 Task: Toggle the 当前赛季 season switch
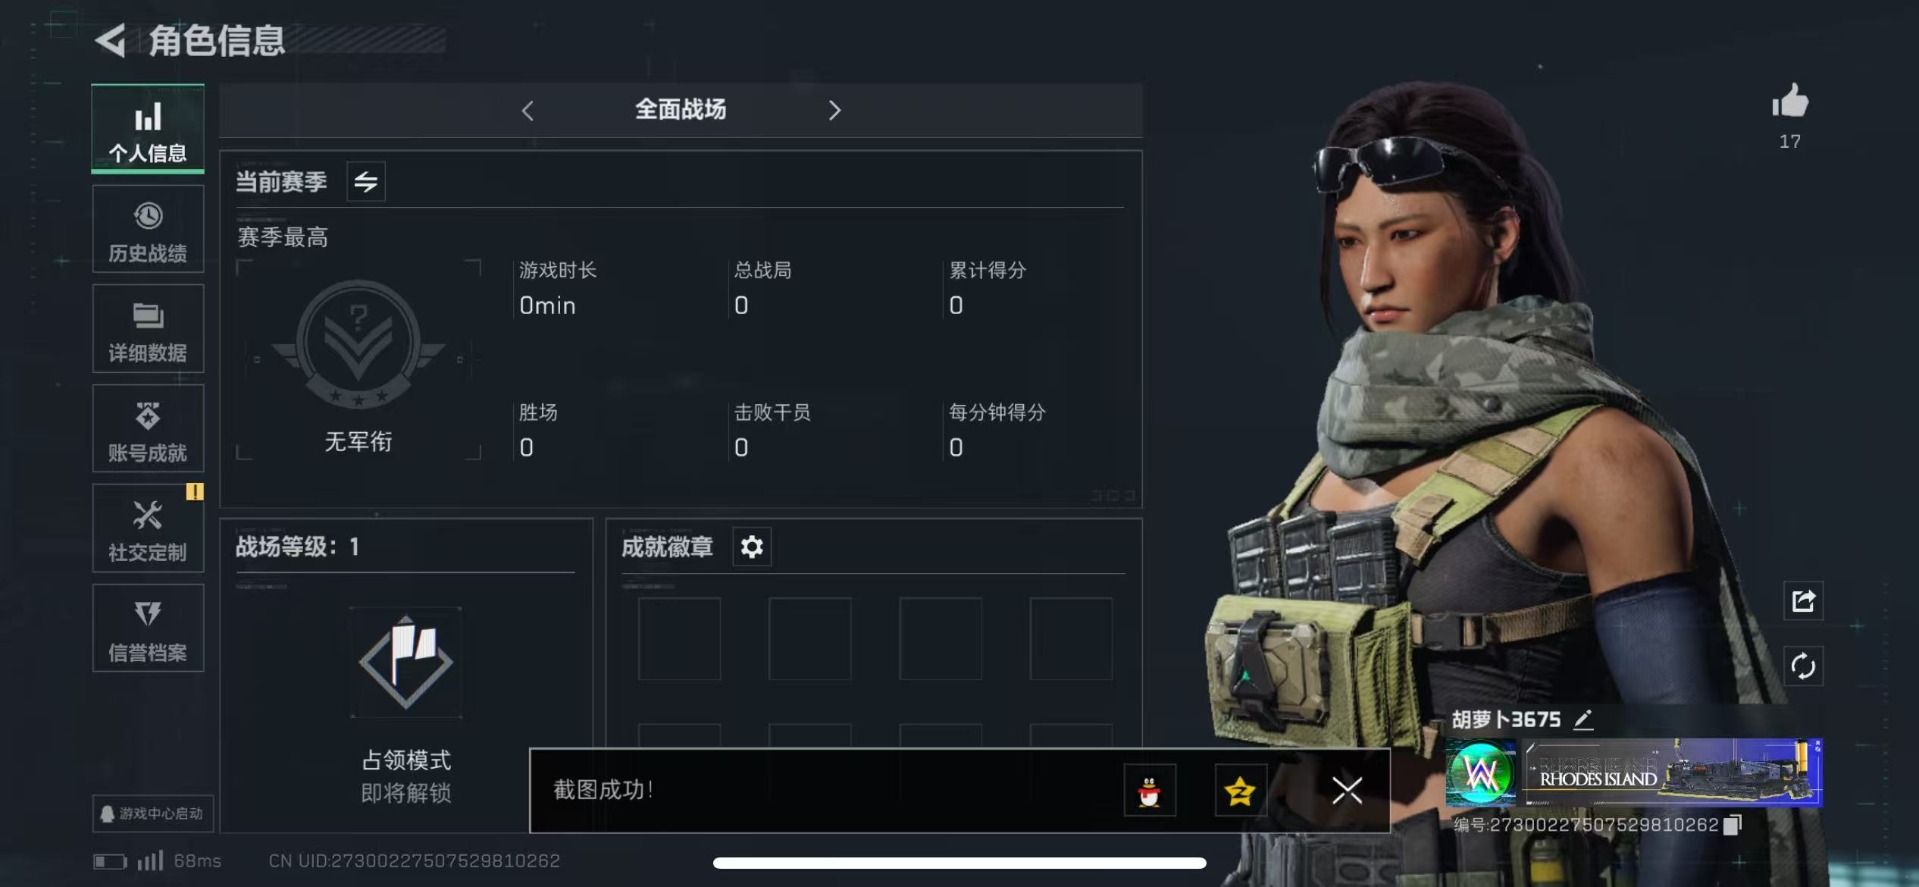click(366, 182)
